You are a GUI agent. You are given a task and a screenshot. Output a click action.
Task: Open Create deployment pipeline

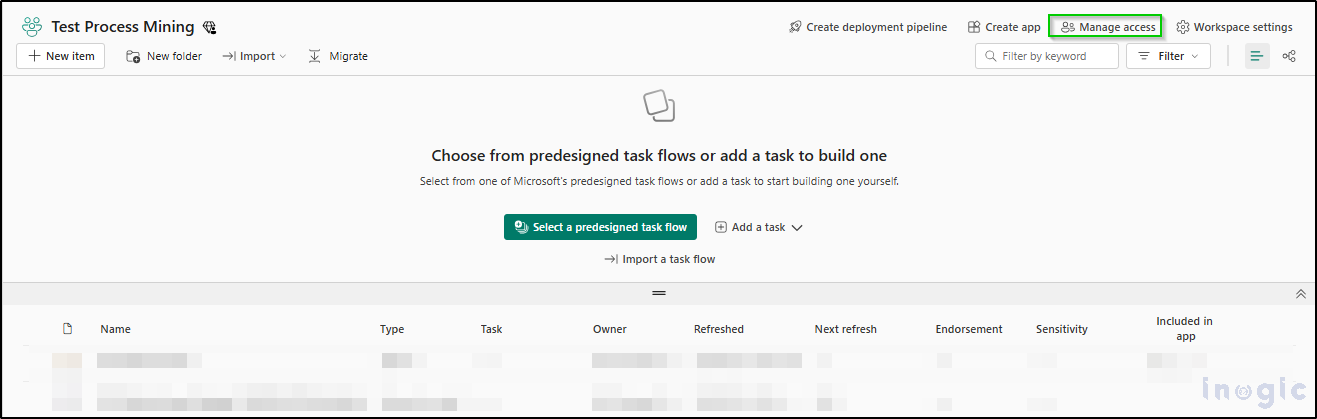pyautogui.click(x=868, y=27)
